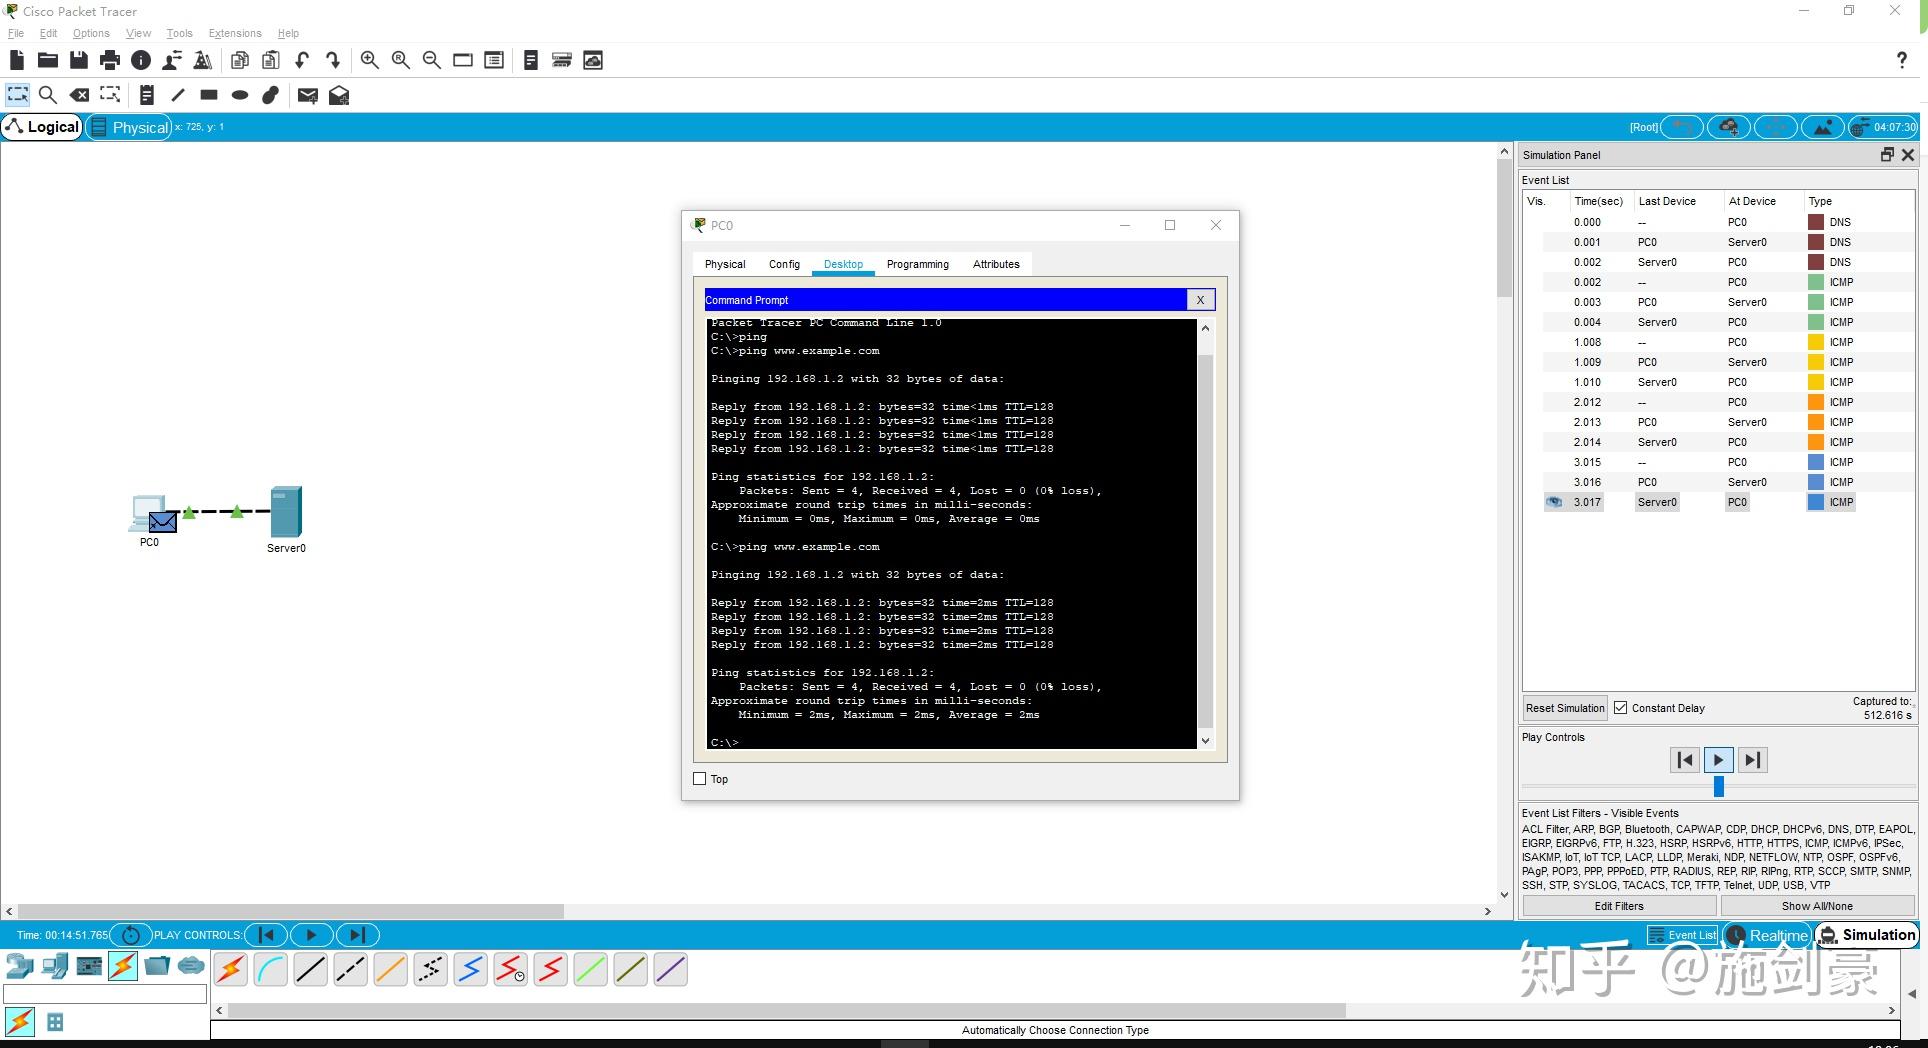The height and width of the screenshot is (1048, 1928).
Task: Play simulation in Simulation Panel
Action: [1718, 760]
